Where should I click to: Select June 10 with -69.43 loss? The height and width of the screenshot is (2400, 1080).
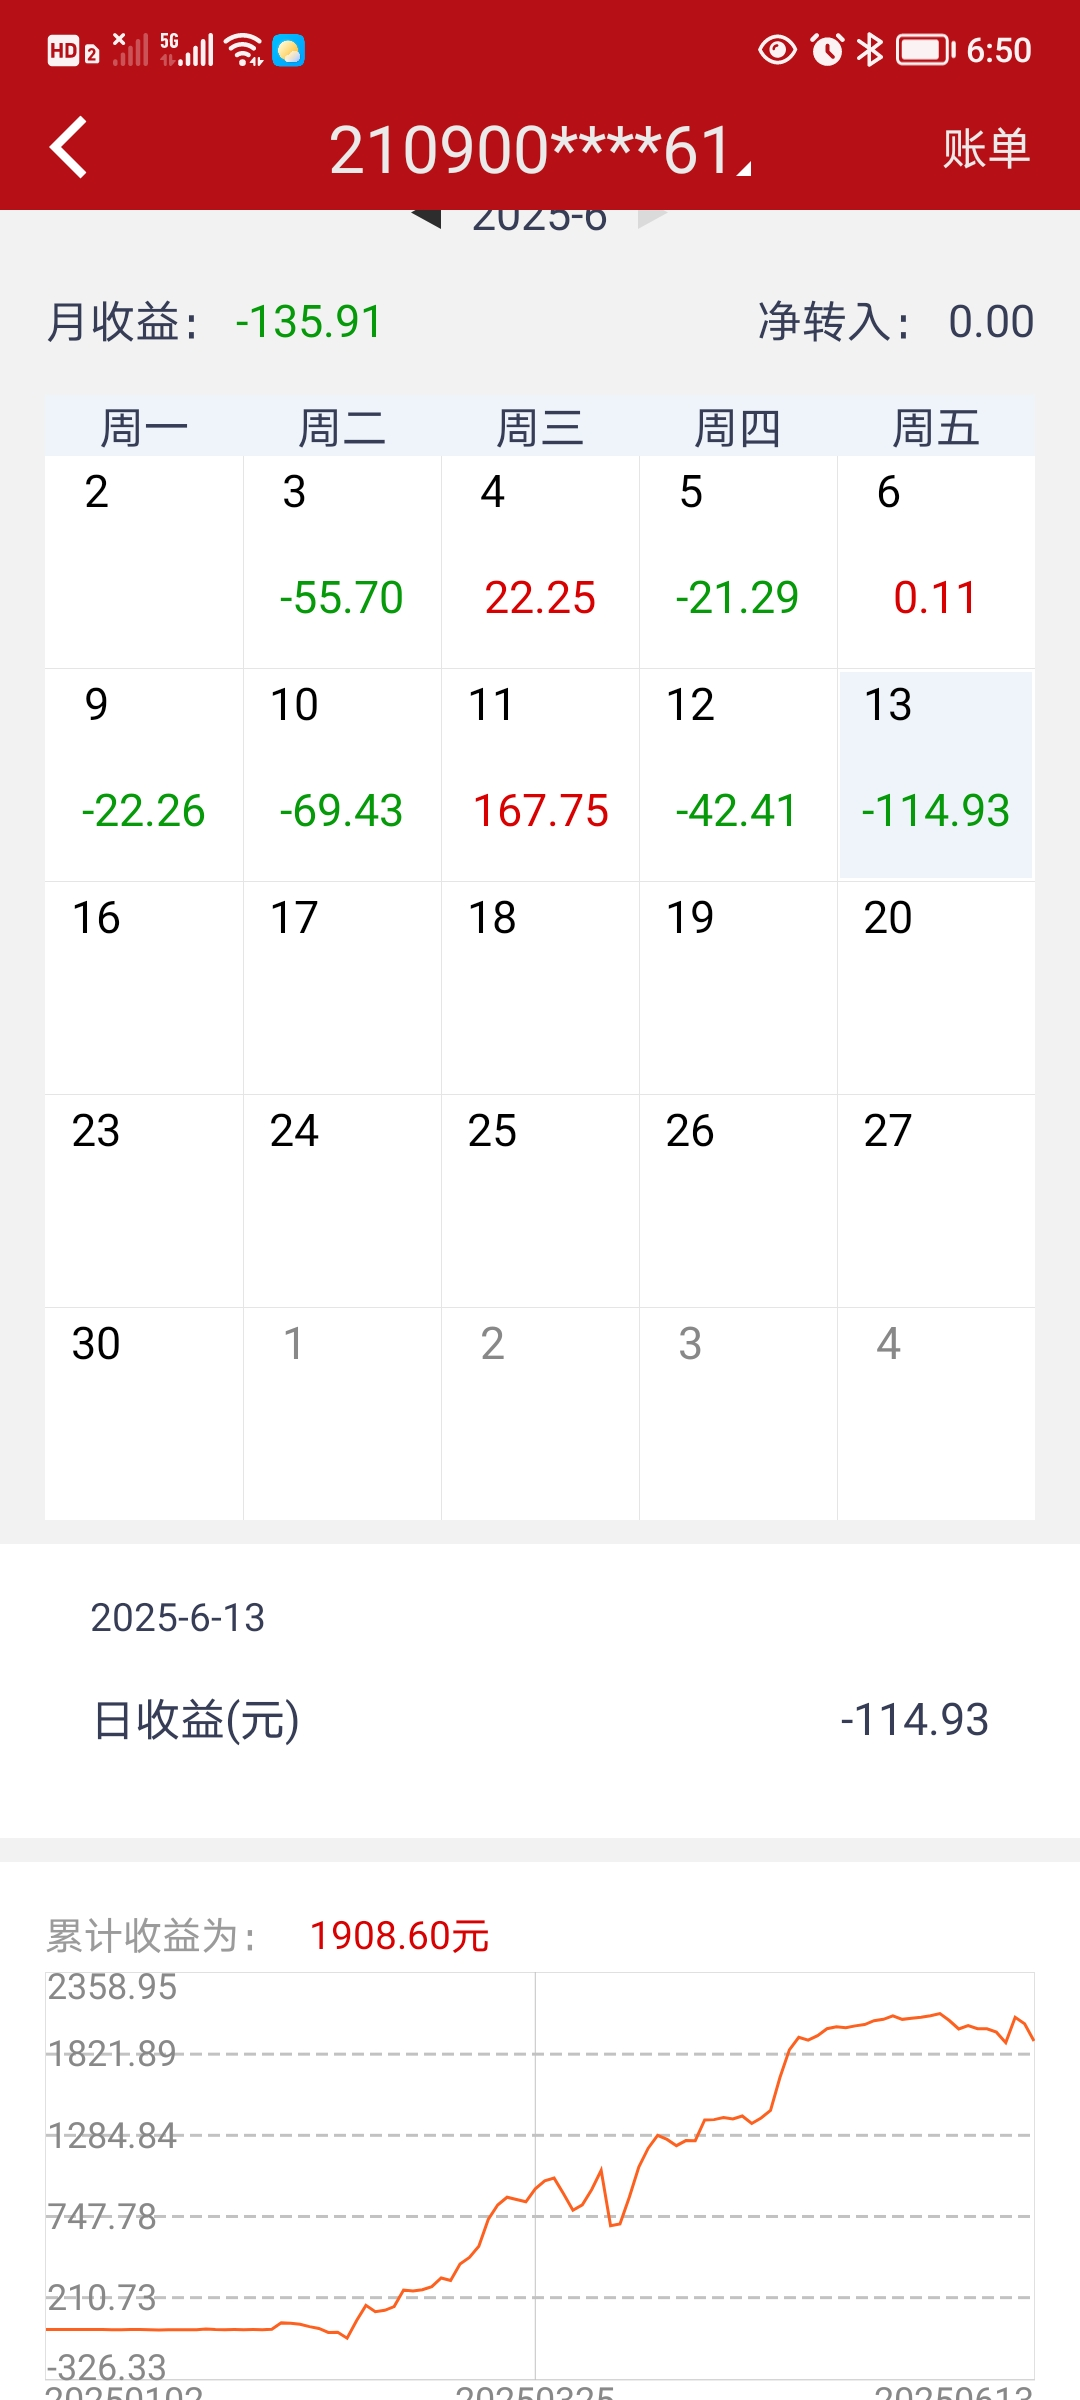tap(342, 775)
